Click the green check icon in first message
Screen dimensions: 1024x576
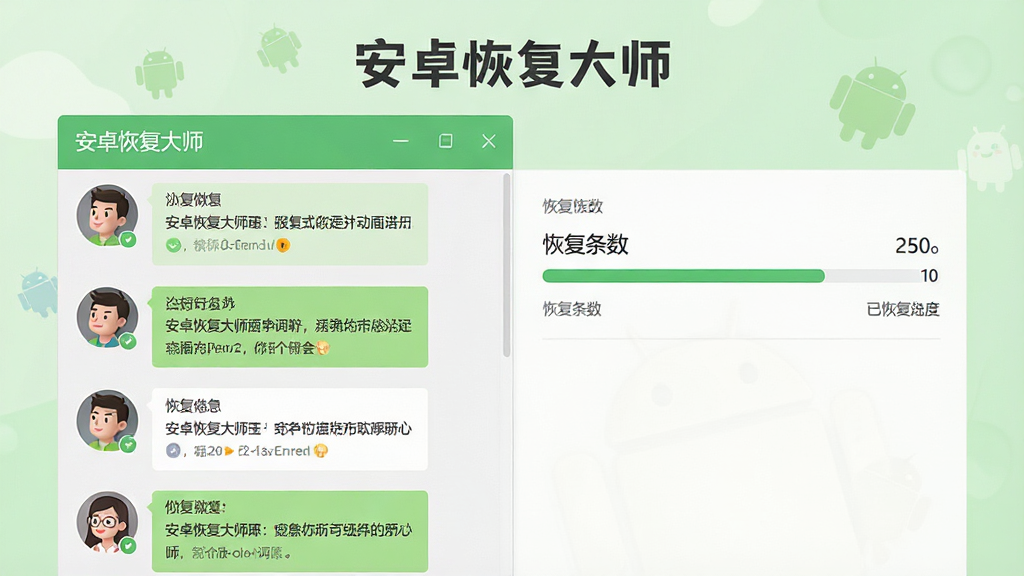pos(173,246)
